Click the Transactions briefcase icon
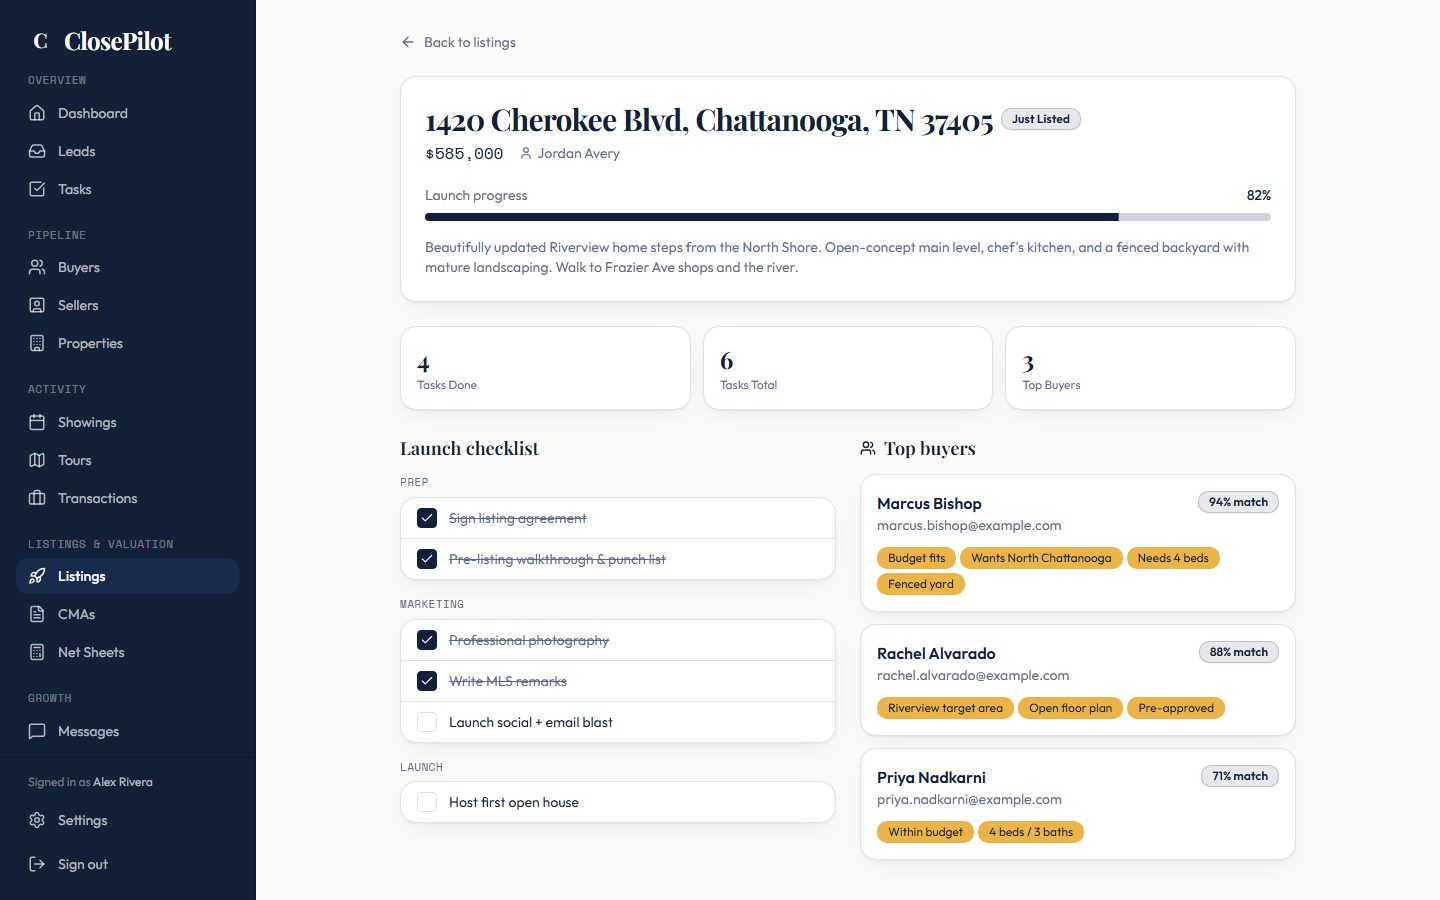Screen dimensions: 1440x900 pyautogui.click(x=37, y=498)
